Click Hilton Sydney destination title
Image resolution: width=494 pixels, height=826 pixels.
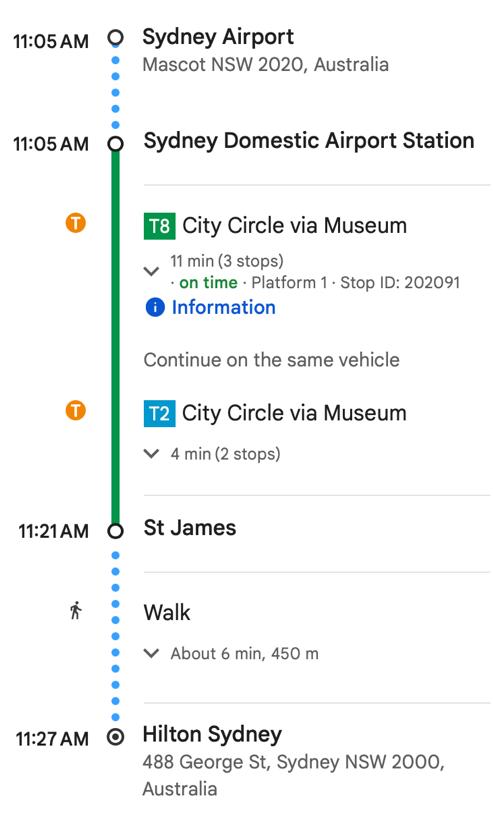point(212,734)
